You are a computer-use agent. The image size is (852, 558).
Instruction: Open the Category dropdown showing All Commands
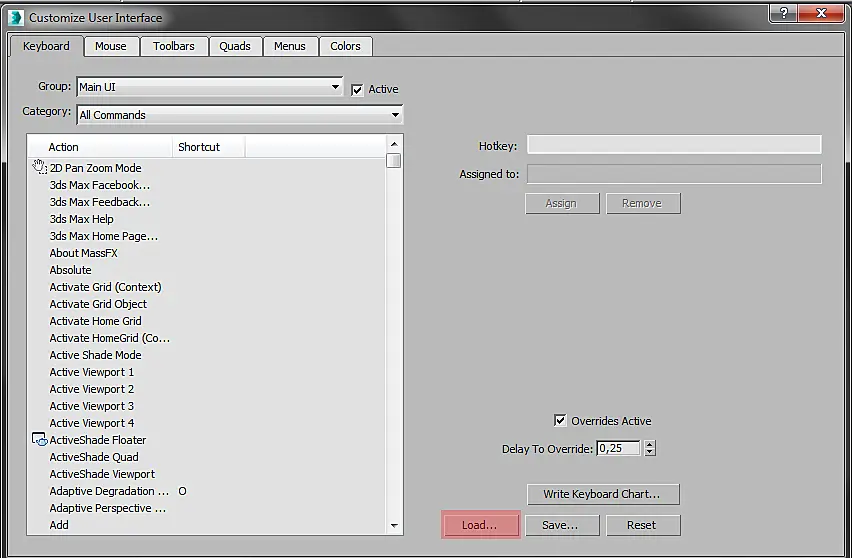coord(240,115)
